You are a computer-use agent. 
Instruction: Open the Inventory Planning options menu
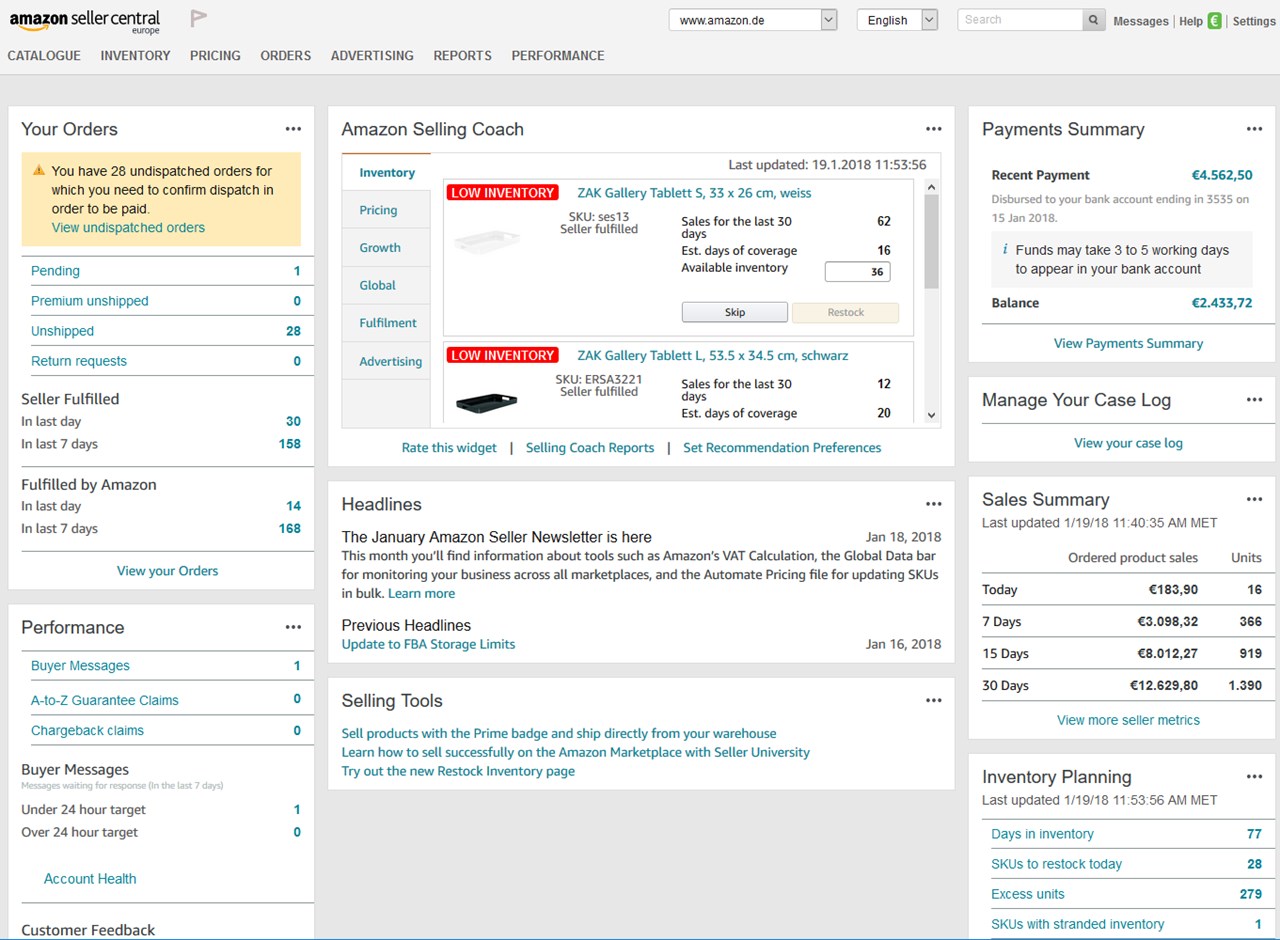[x=1254, y=777]
